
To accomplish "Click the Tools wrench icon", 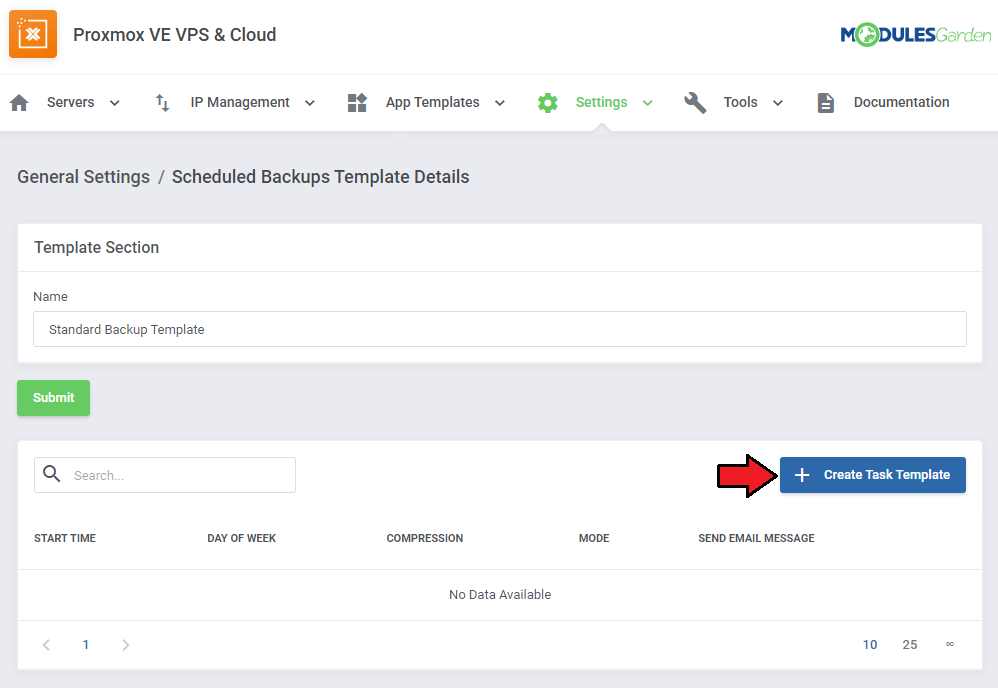I will [x=695, y=102].
